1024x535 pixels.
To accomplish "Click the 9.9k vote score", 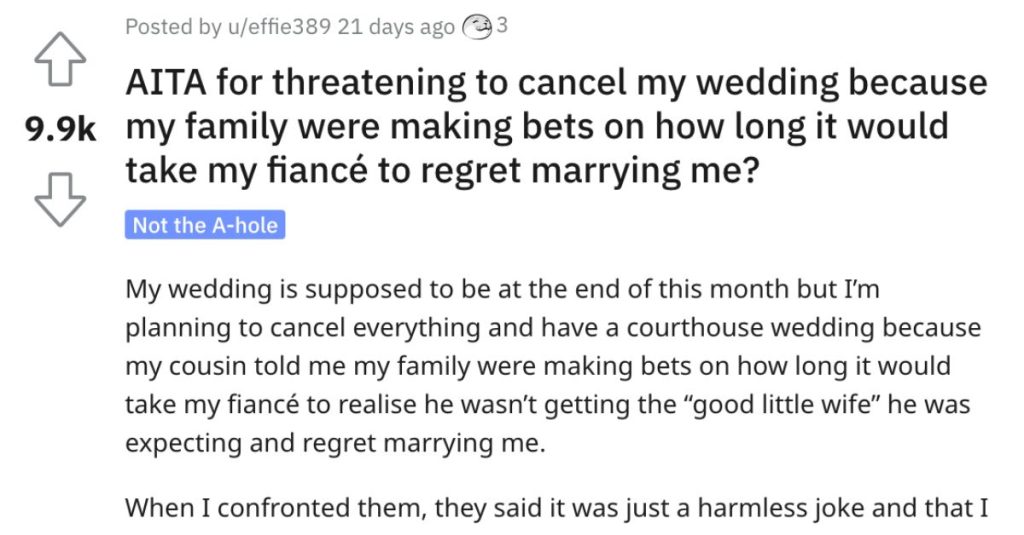I will pyautogui.click(x=60, y=129).
